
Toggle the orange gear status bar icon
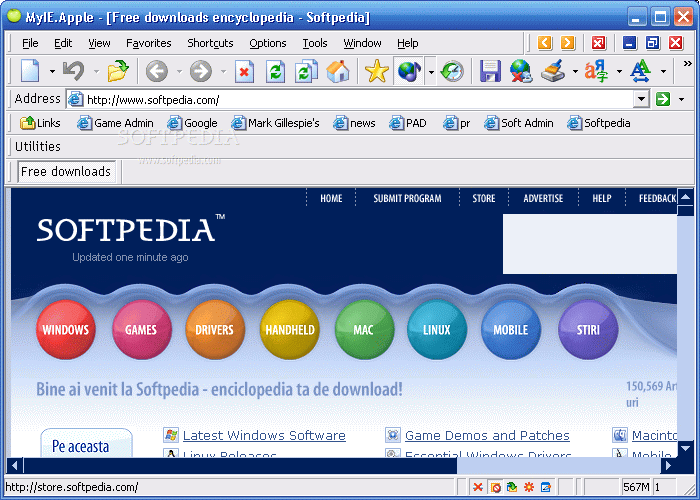pyautogui.click(x=529, y=487)
